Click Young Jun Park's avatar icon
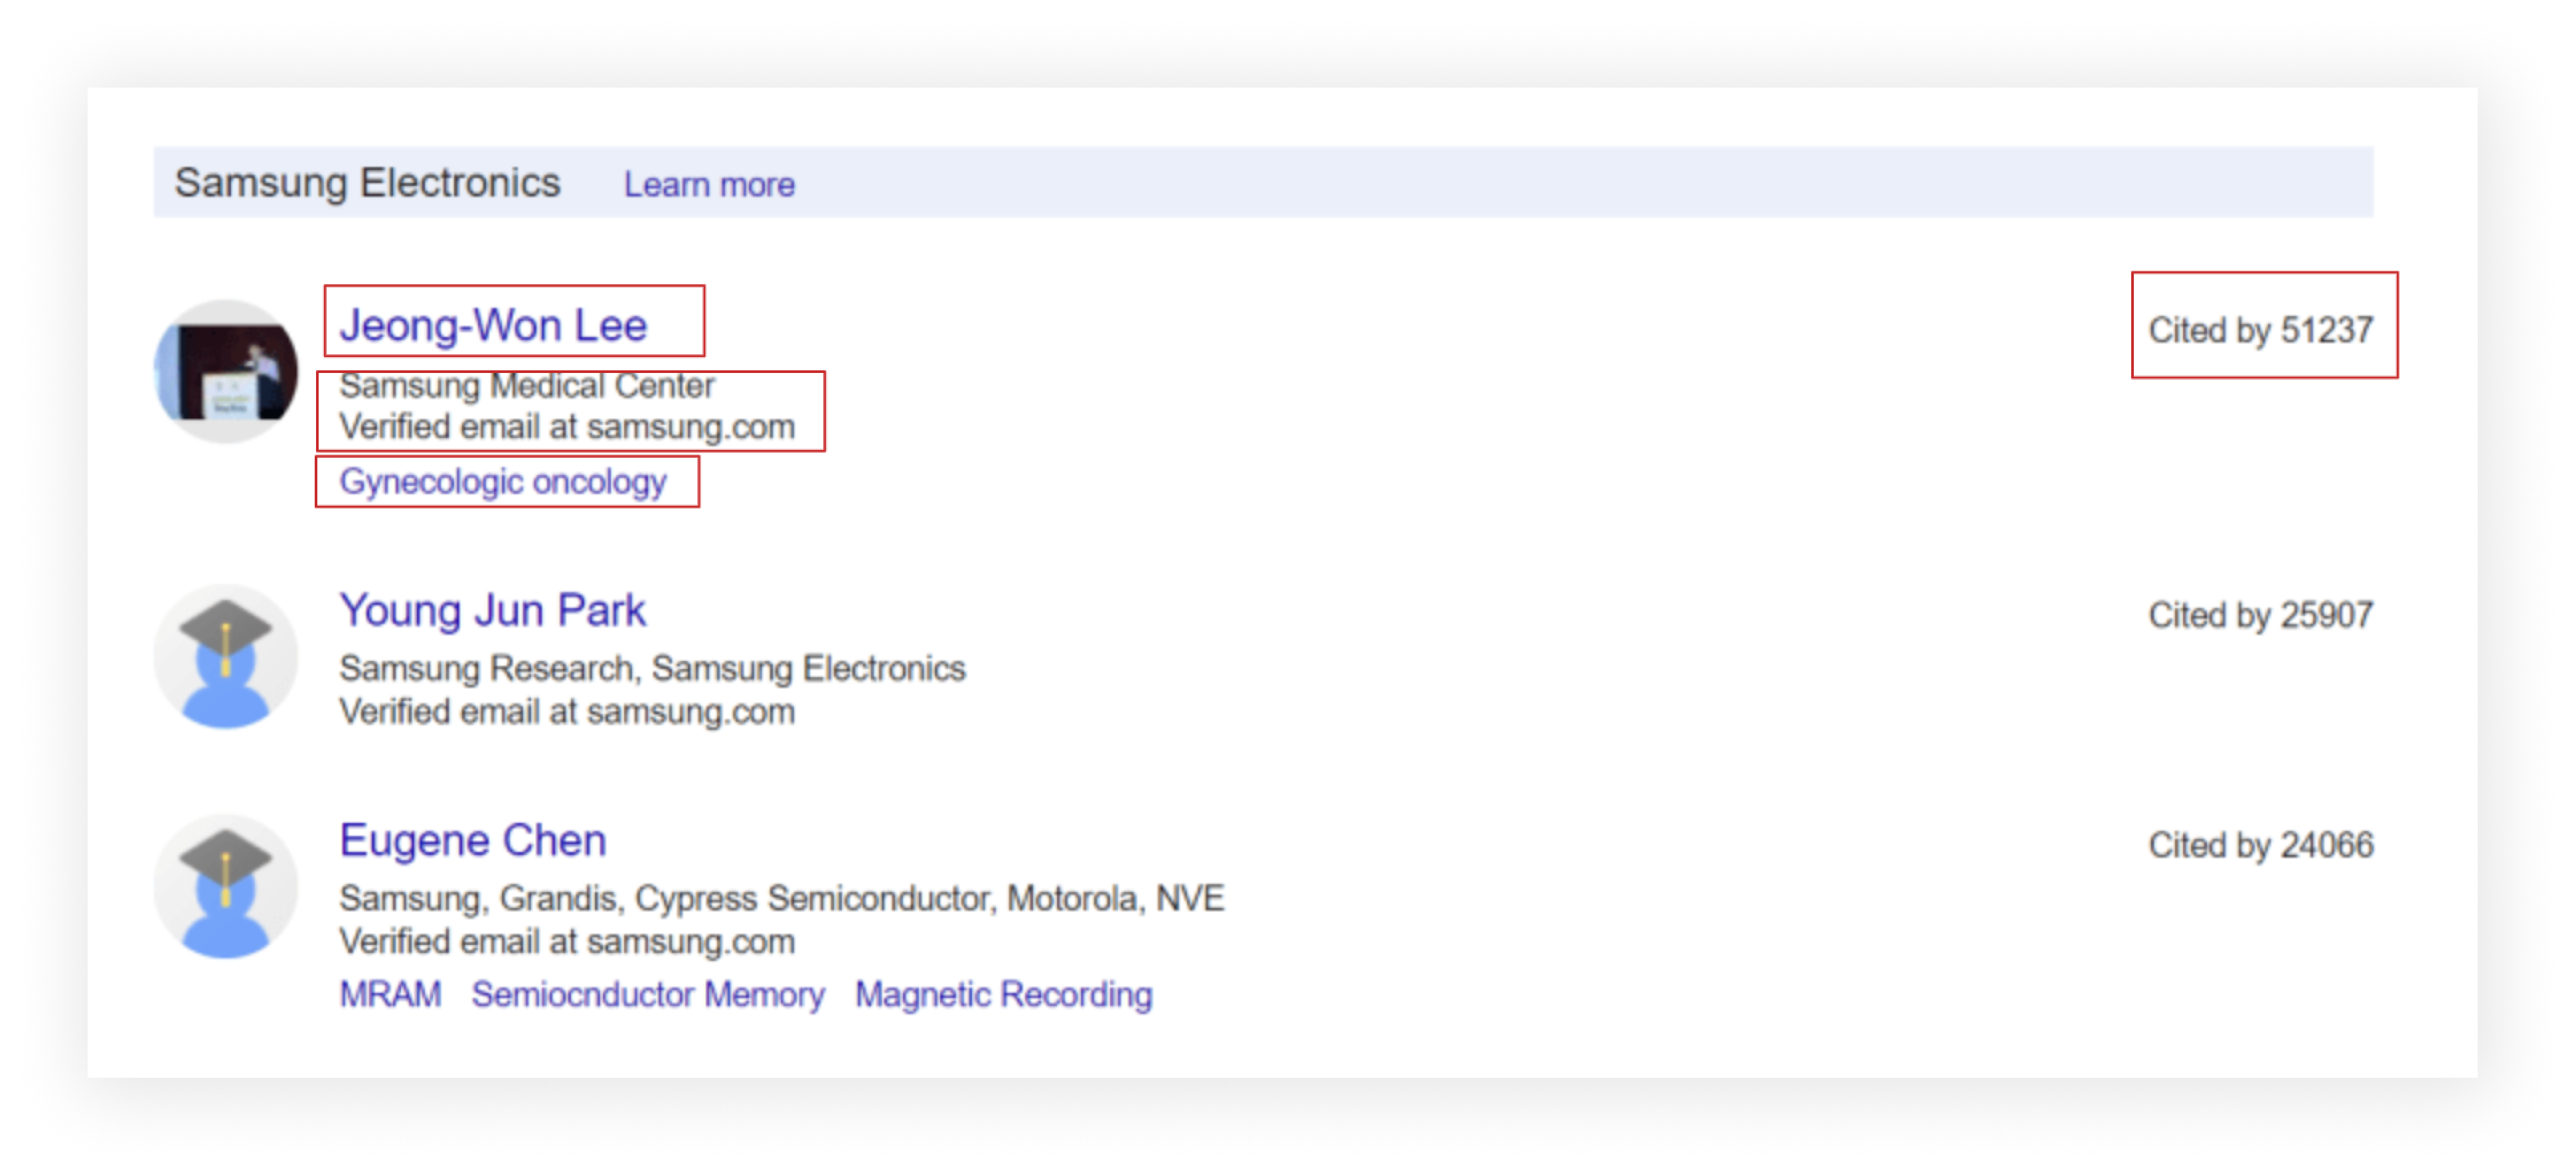 [x=226, y=656]
